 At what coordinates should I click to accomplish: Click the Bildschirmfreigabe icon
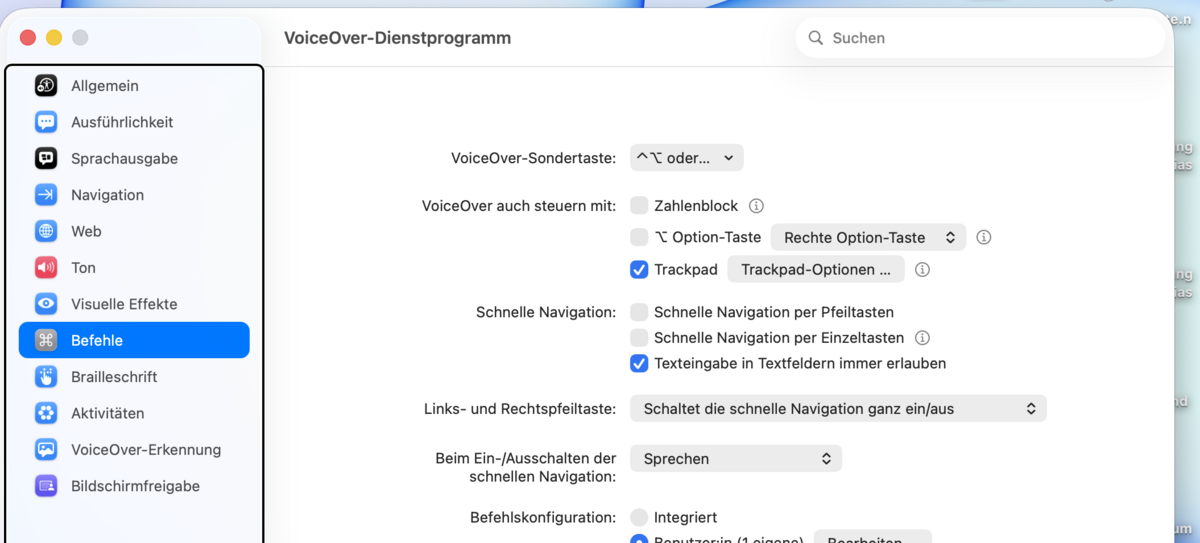[46, 486]
